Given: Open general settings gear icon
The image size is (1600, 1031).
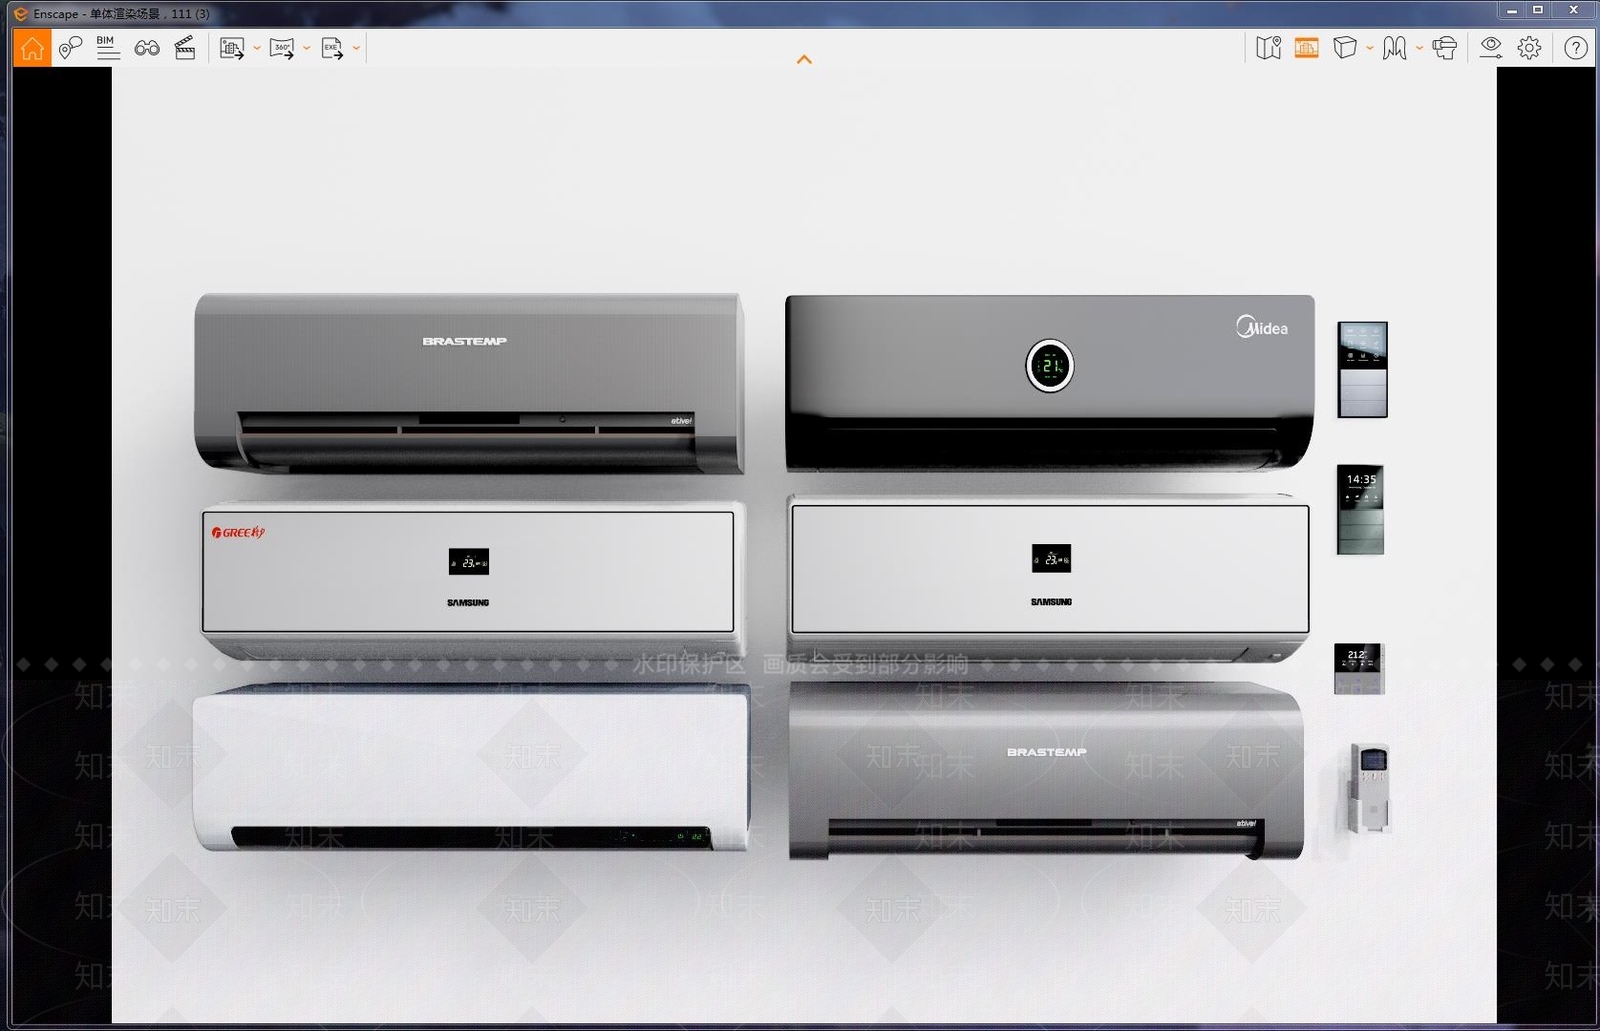Looking at the screenshot, I should [x=1529, y=48].
